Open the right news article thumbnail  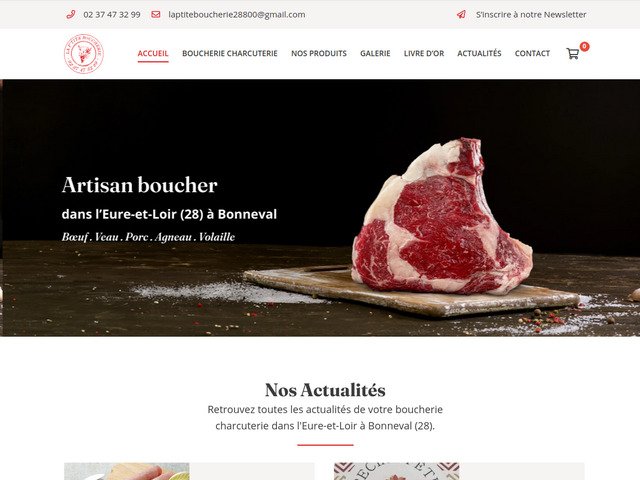[x=396, y=471]
